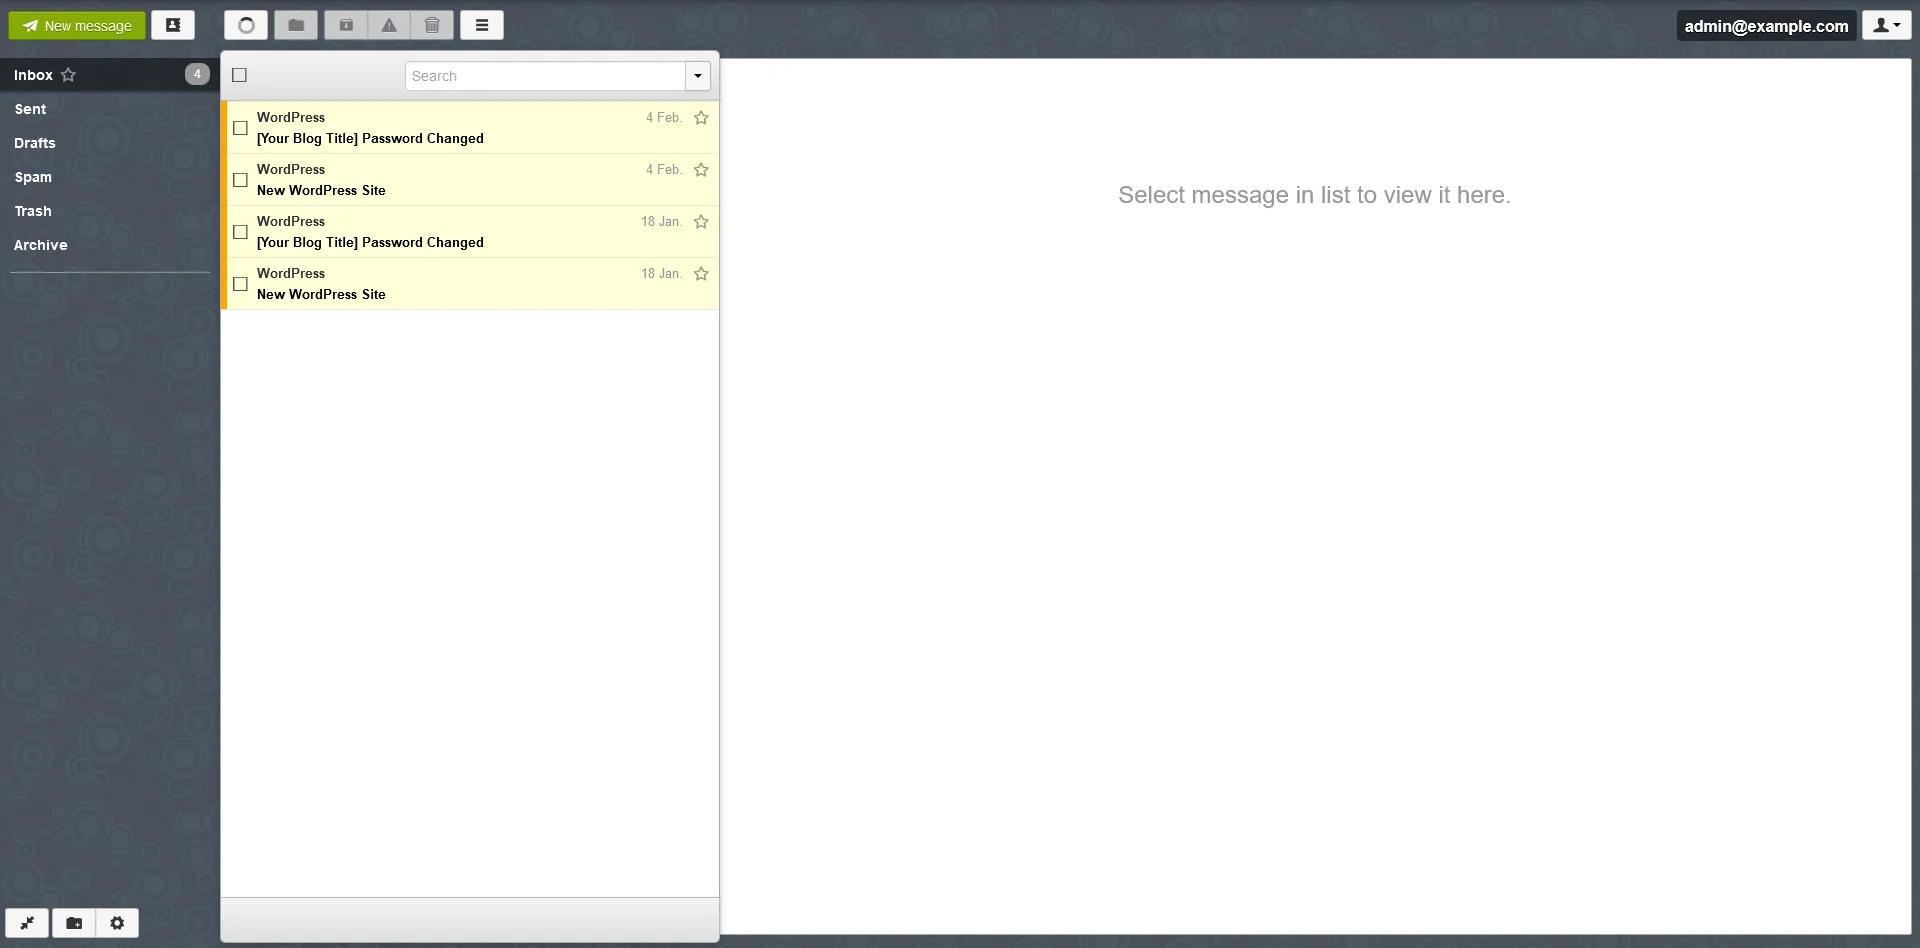Image resolution: width=1920 pixels, height=948 pixels.
Task: Tick the checkbox on the first Password Changed message
Action: 239,128
